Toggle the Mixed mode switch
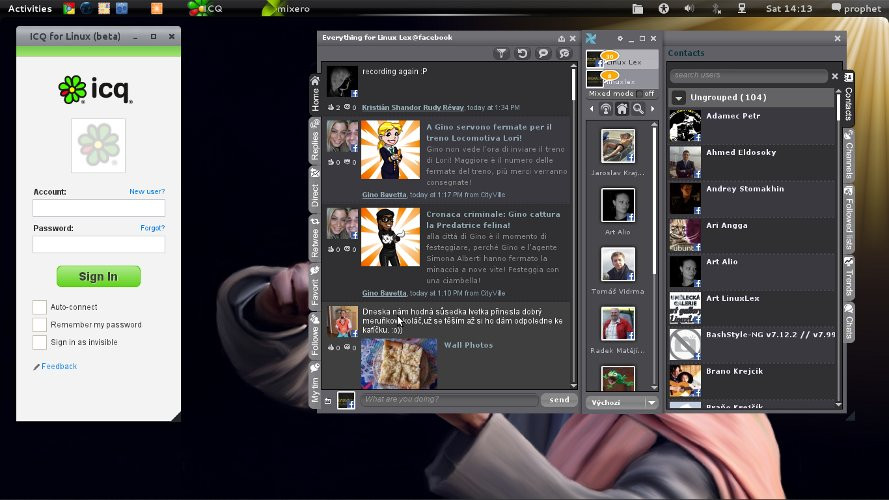 (x=639, y=94)
